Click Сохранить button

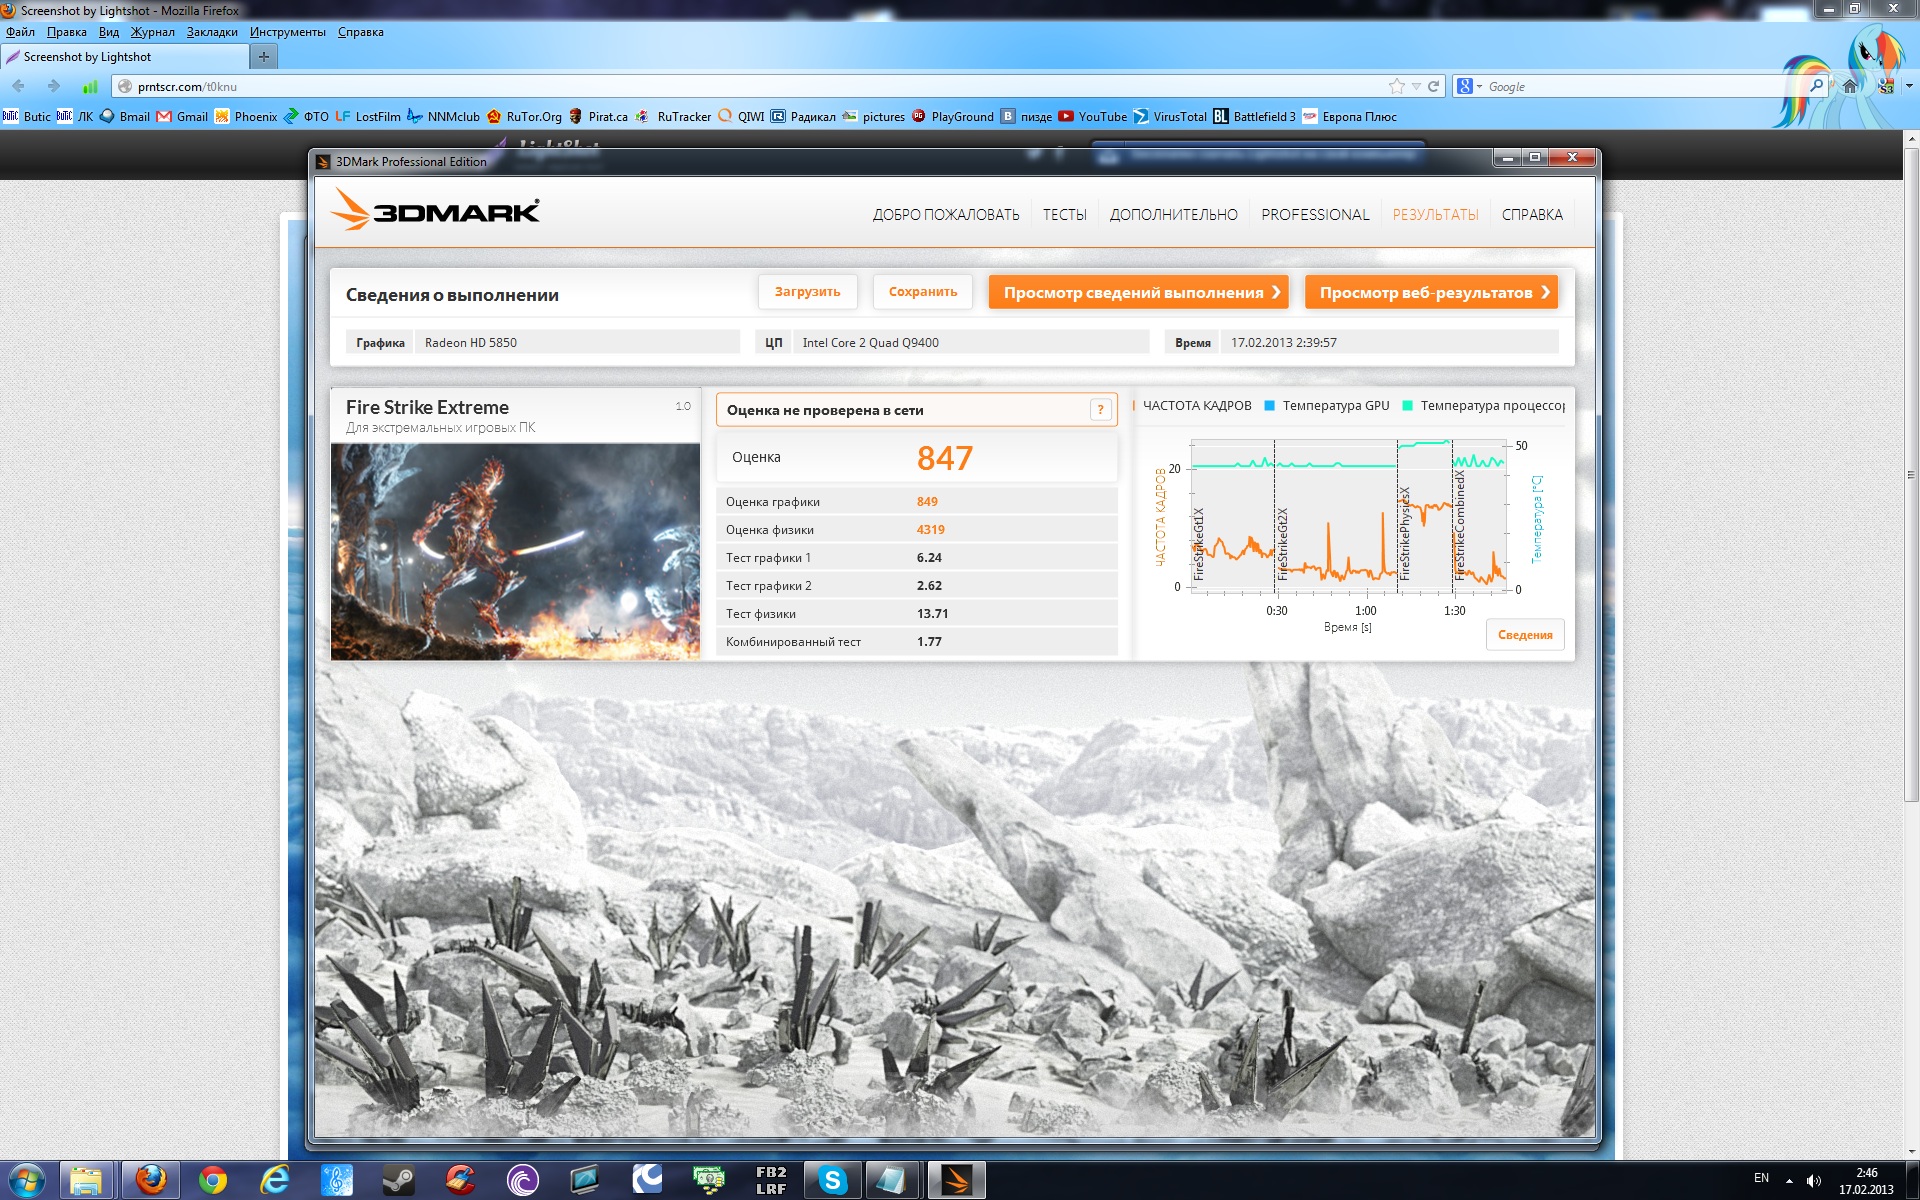[x=923, y=292]
